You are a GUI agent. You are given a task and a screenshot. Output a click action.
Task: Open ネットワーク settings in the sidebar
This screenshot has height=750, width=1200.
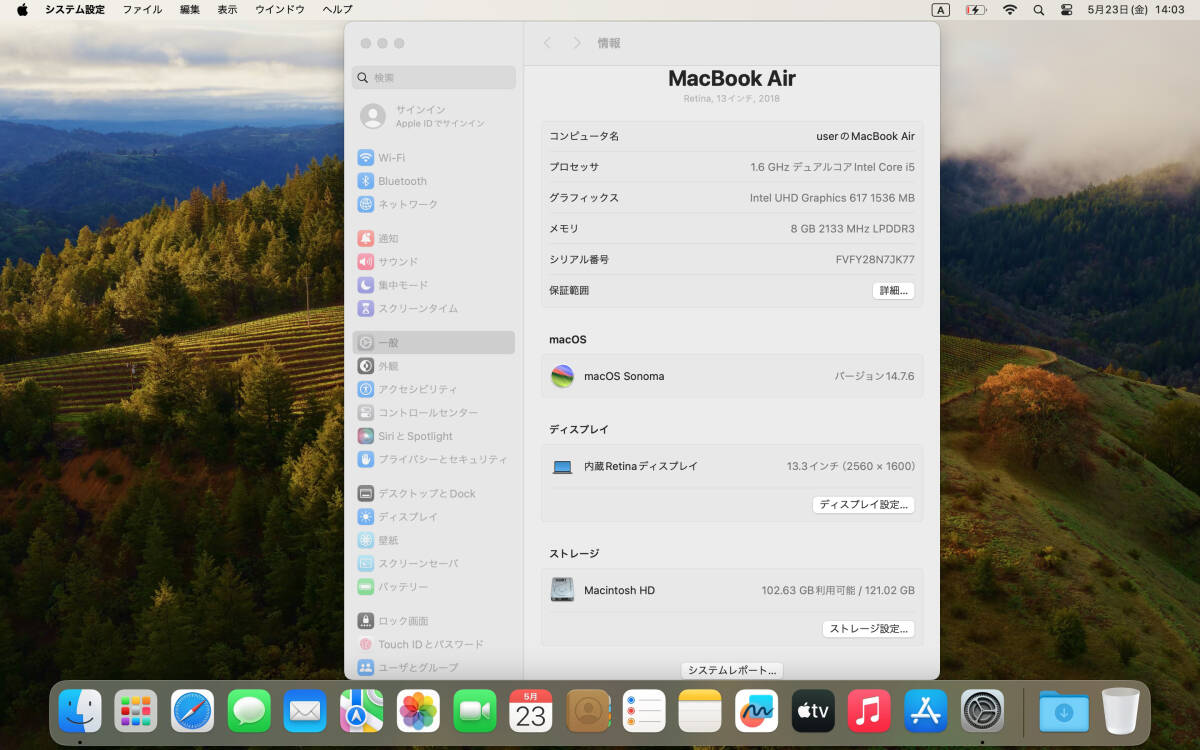pos(433,204)
